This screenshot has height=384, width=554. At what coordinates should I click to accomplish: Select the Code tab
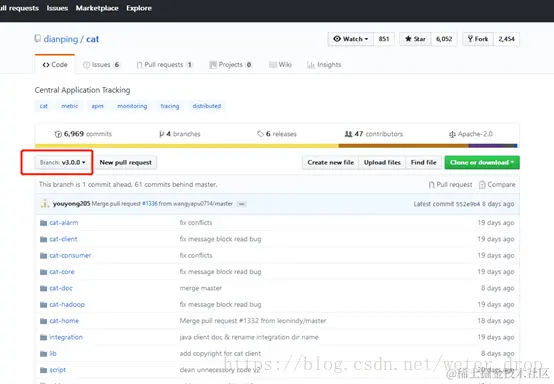pos(55,65)
